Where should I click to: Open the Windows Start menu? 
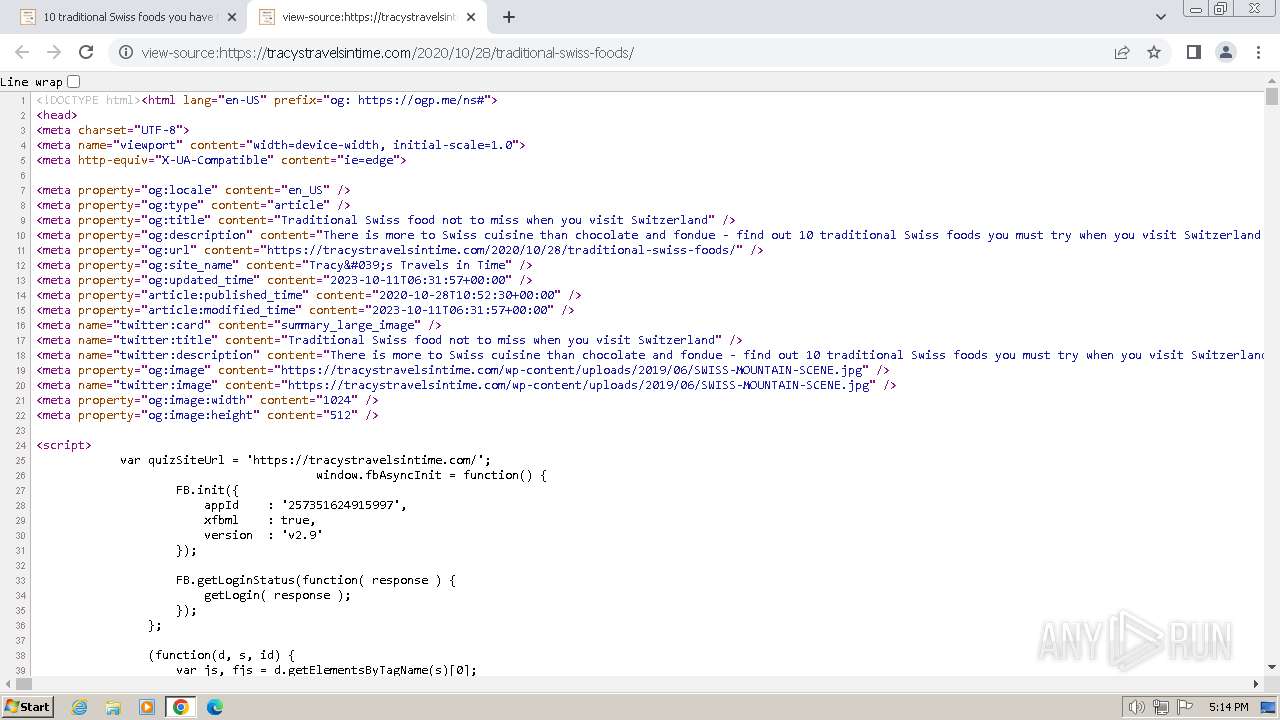pyautogui.click(x=27, y=706)
